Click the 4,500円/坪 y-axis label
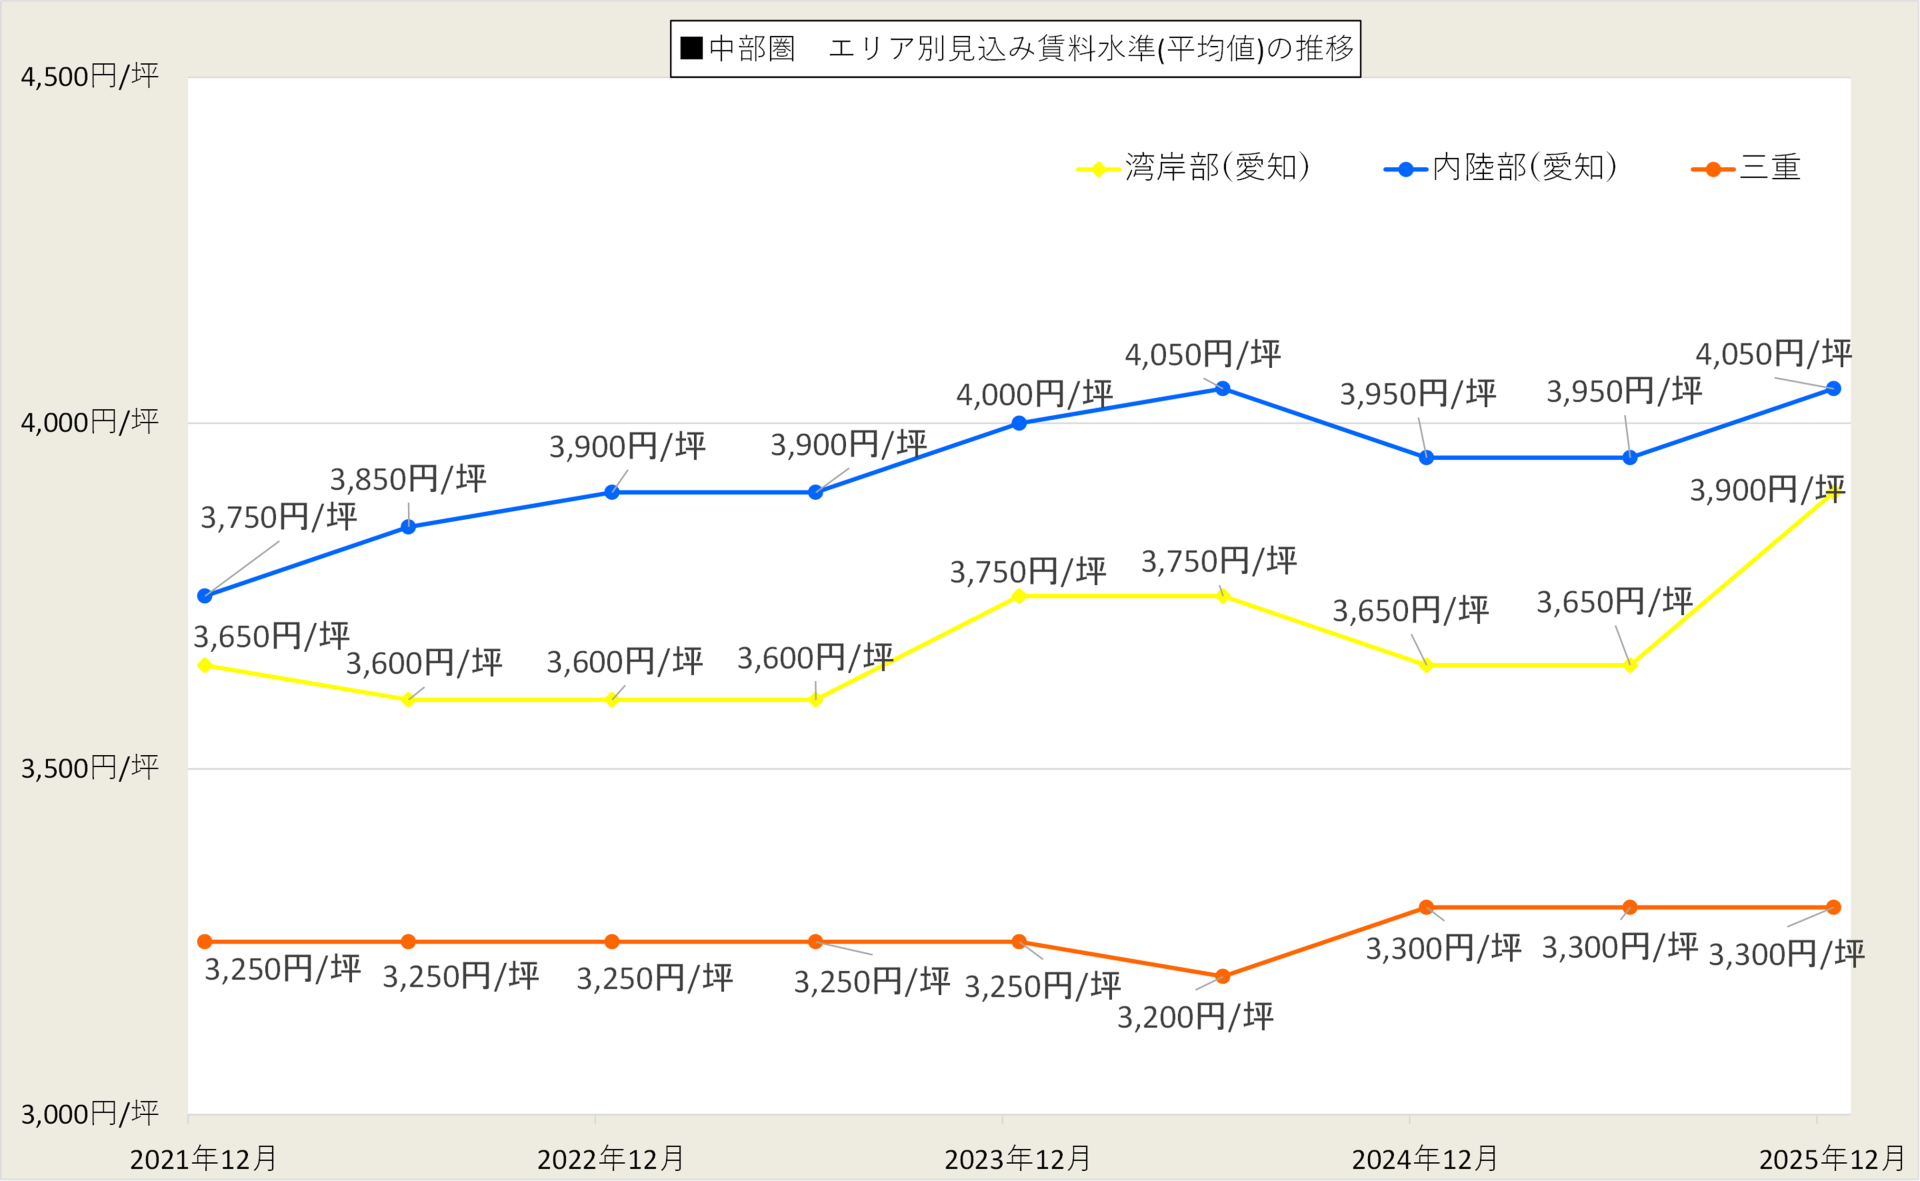This screenshot has height=1181, width=1920. click(90, 76)
